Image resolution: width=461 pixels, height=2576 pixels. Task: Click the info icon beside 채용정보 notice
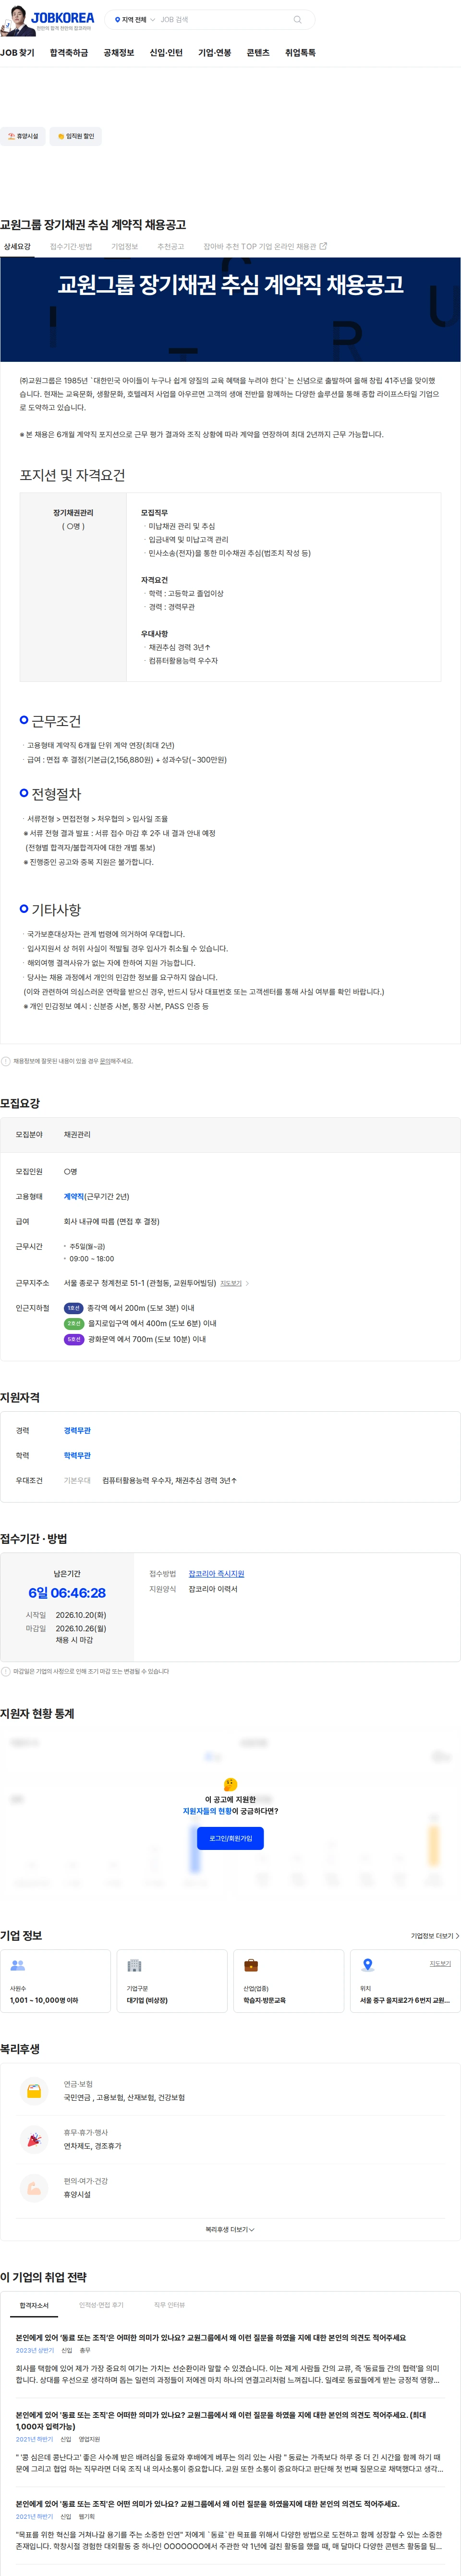(6, 1061)
